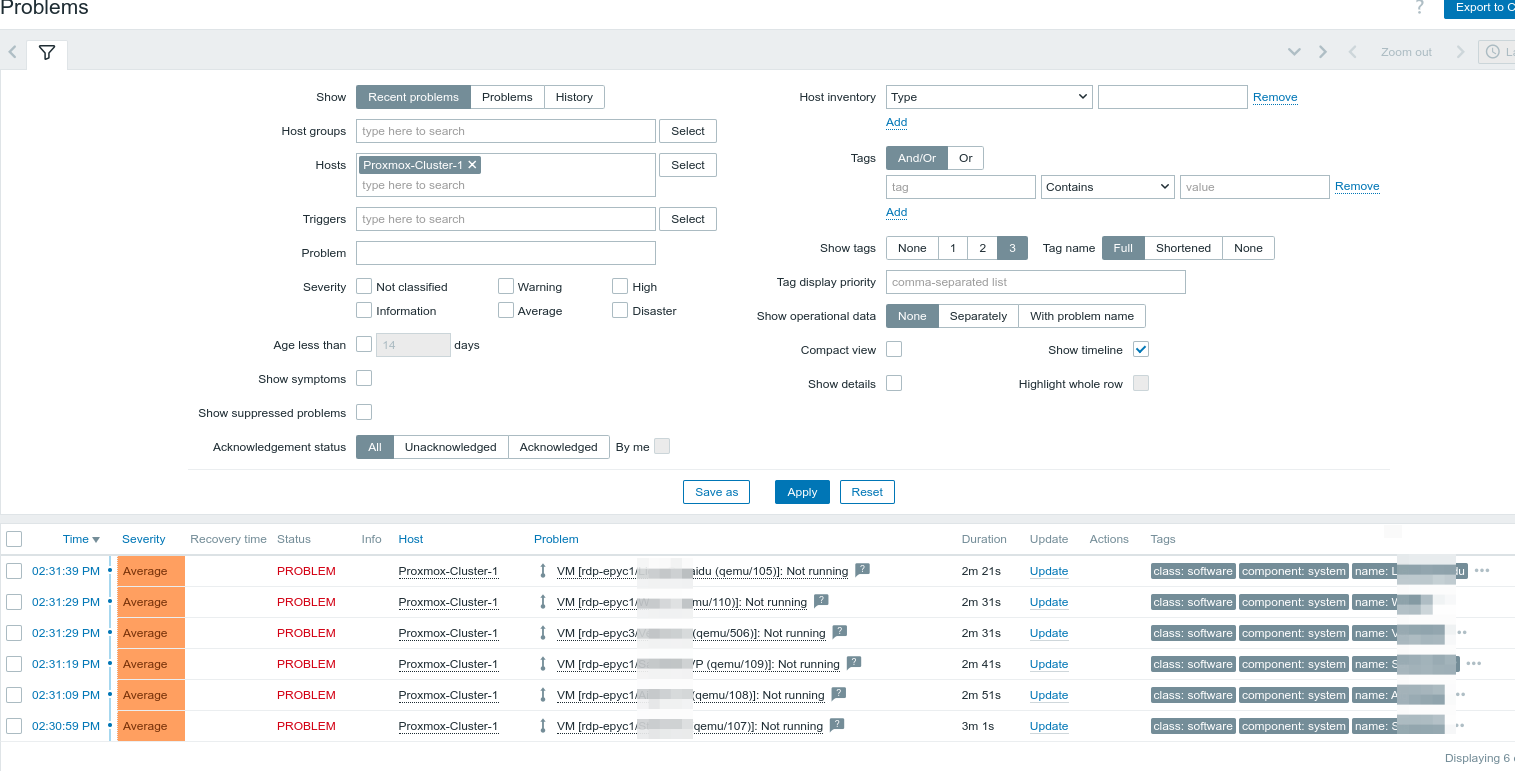The height and width of the screenshot is (771, 1515).
Task: Open help hint for qemu/105 problem
Action: click(862, 570)
